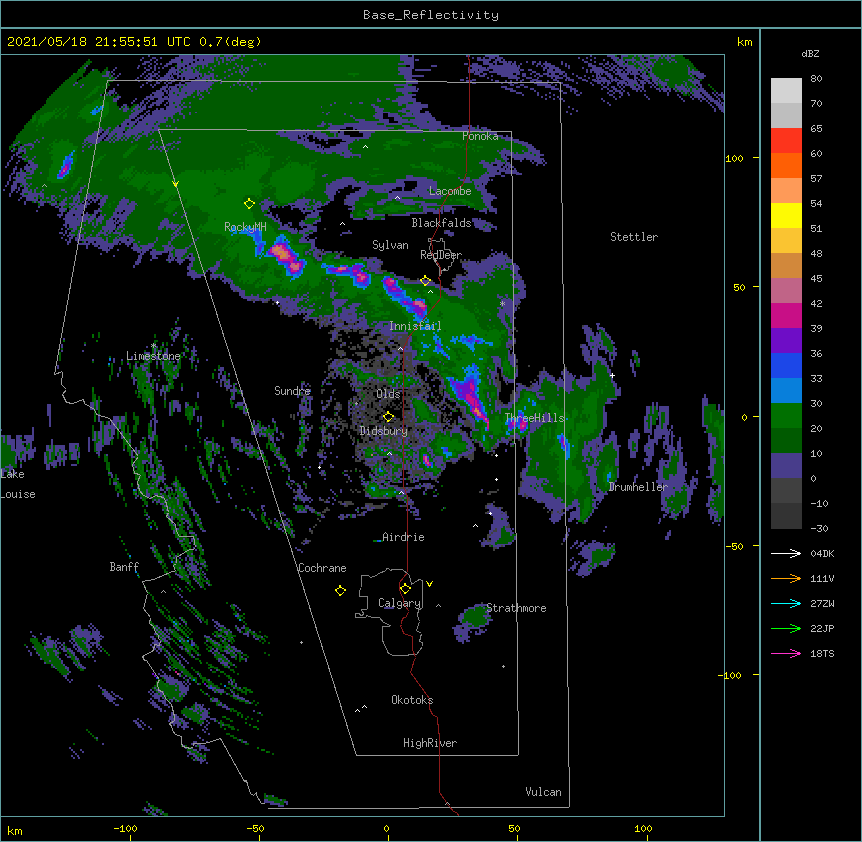Viewport: 862px width, 842px height.
Task: Click the white 04DK arrow icon
Action: [x=786, y=553]
